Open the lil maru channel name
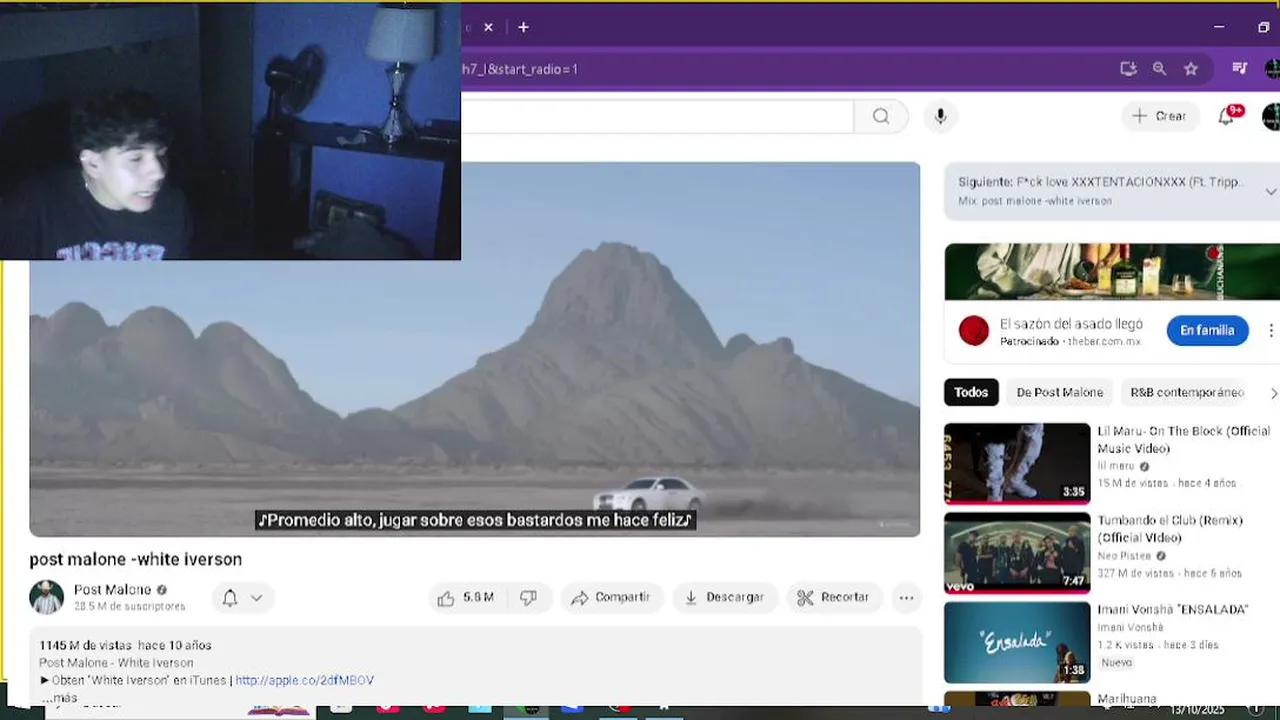 (x=1118, y=466)
